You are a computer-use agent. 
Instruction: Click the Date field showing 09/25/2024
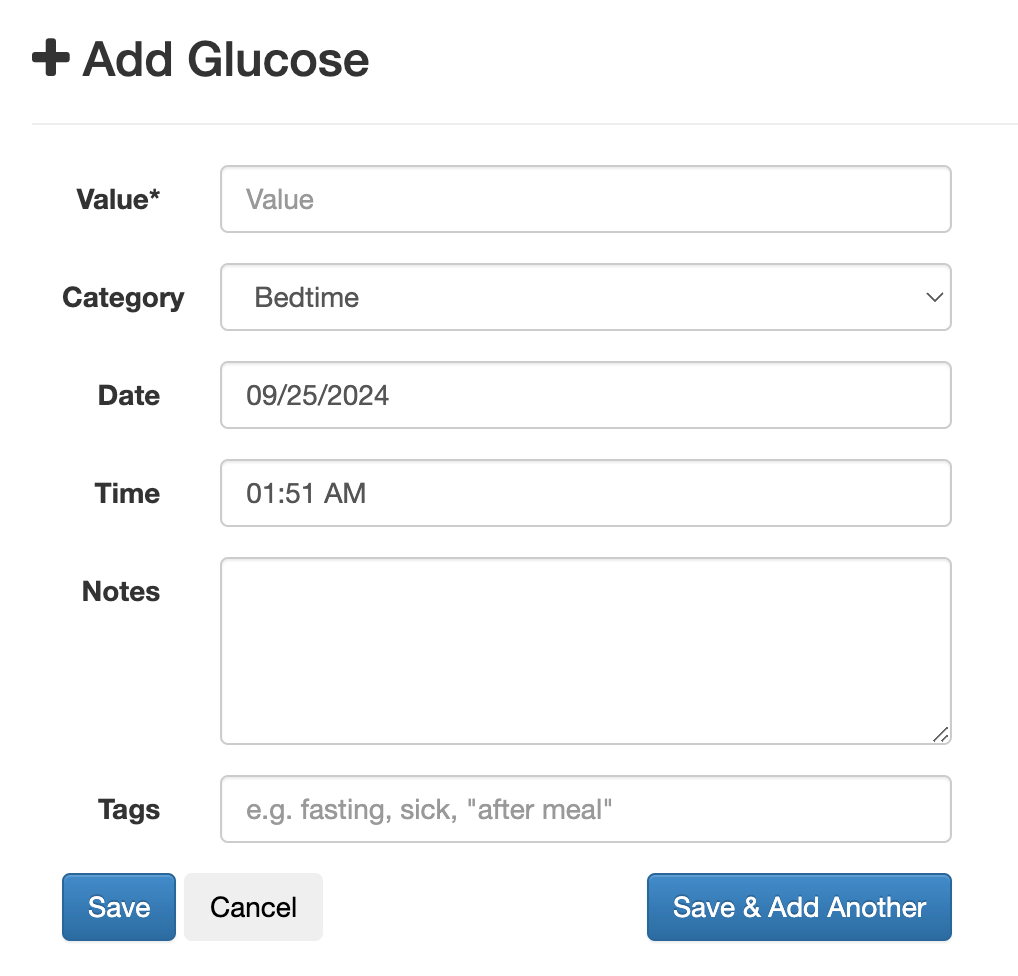[x=585, y=395]
